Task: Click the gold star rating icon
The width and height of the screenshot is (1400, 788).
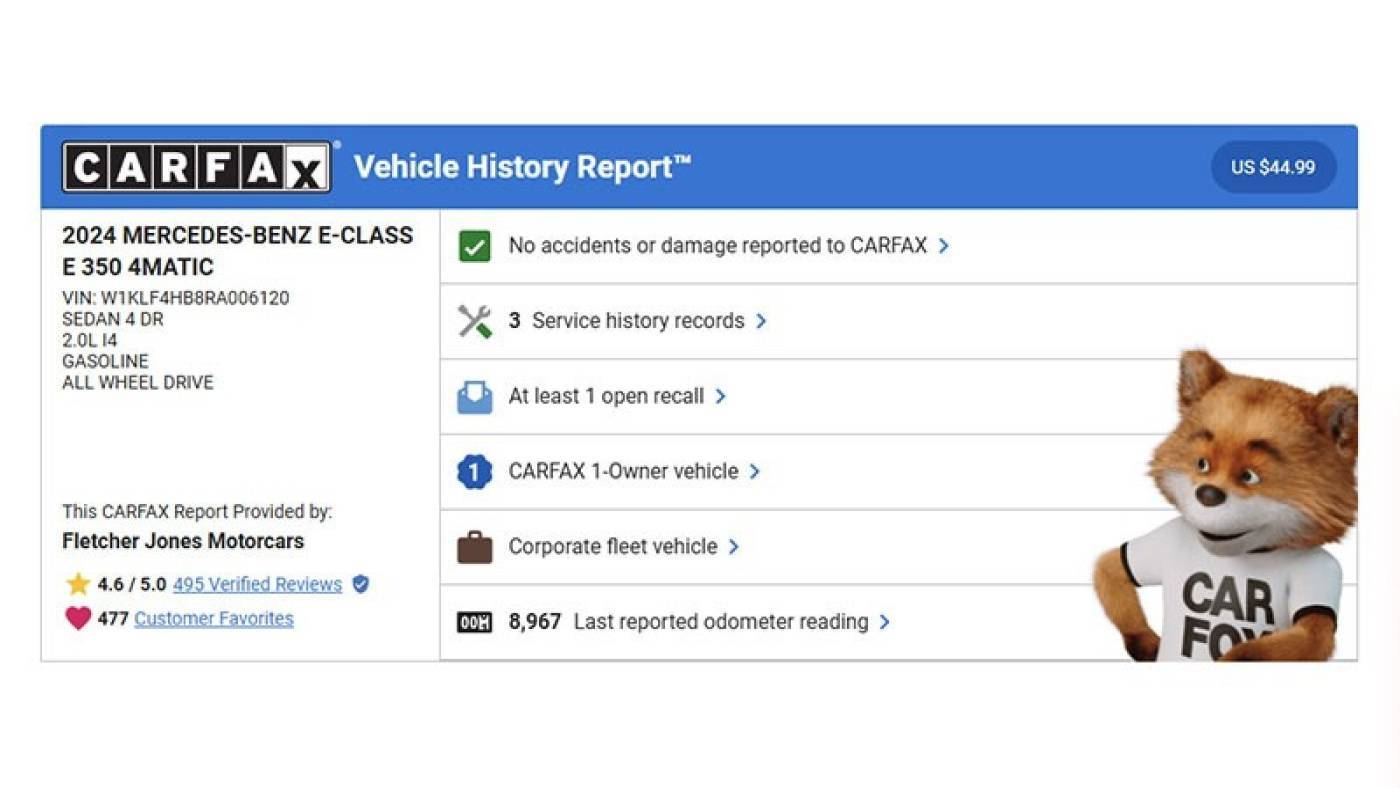Action: coord(78,584)
